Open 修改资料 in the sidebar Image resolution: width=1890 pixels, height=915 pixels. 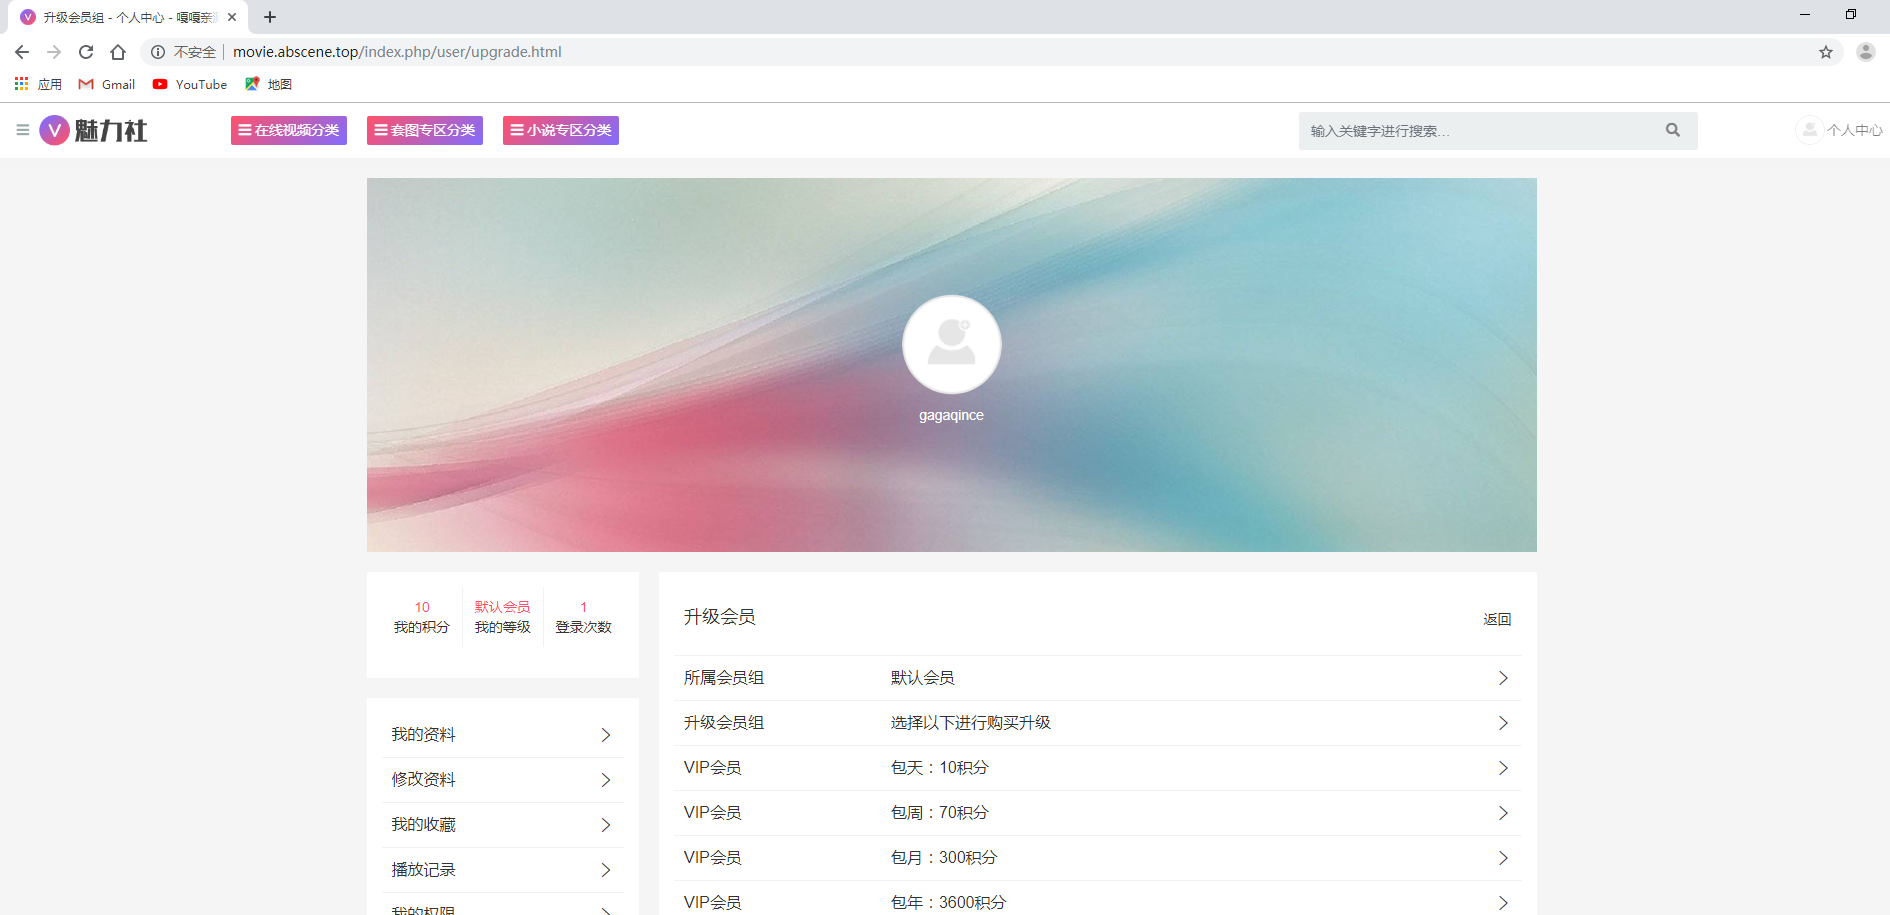pos(502,780)
